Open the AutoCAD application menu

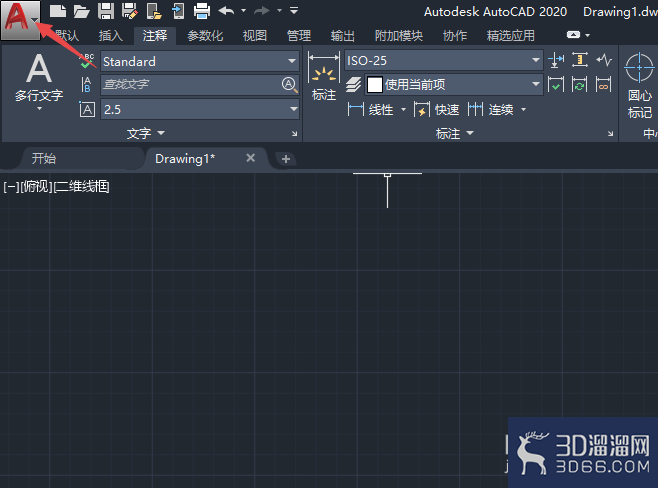tap(20, 20)
